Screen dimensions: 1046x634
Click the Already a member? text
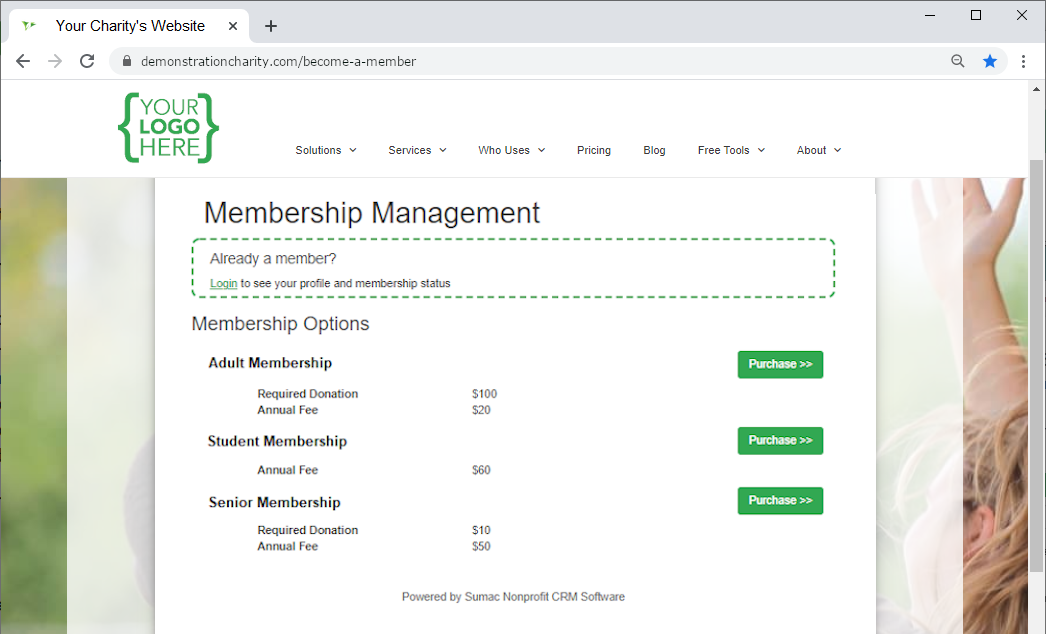[x=273, y=259]
